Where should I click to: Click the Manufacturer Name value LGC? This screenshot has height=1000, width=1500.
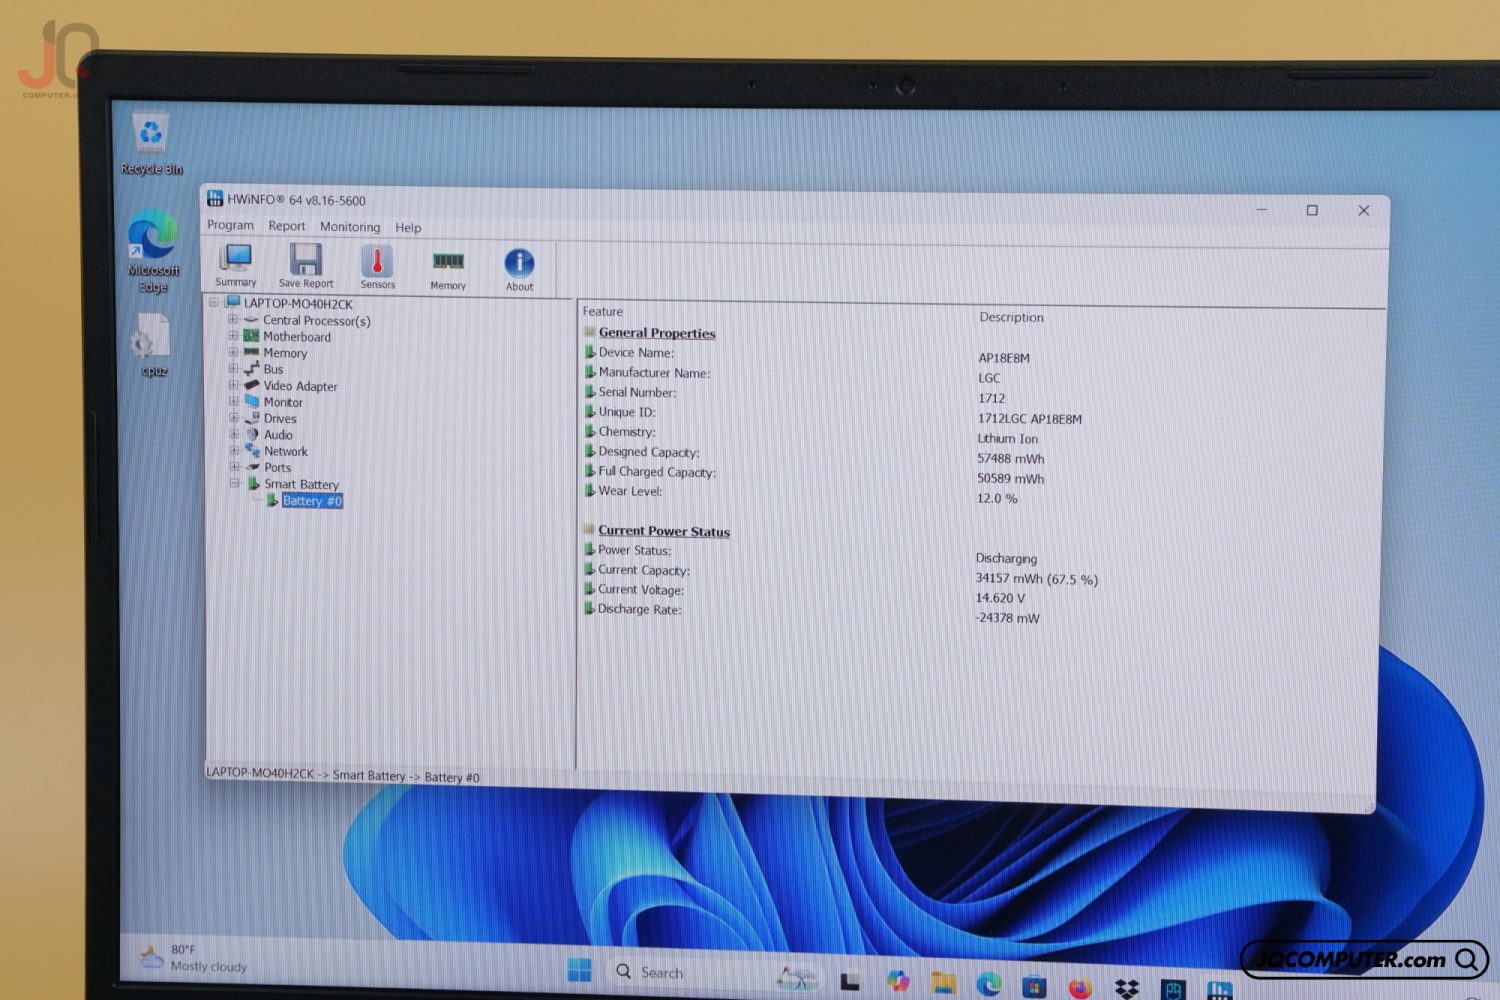(x=989, y=378)
